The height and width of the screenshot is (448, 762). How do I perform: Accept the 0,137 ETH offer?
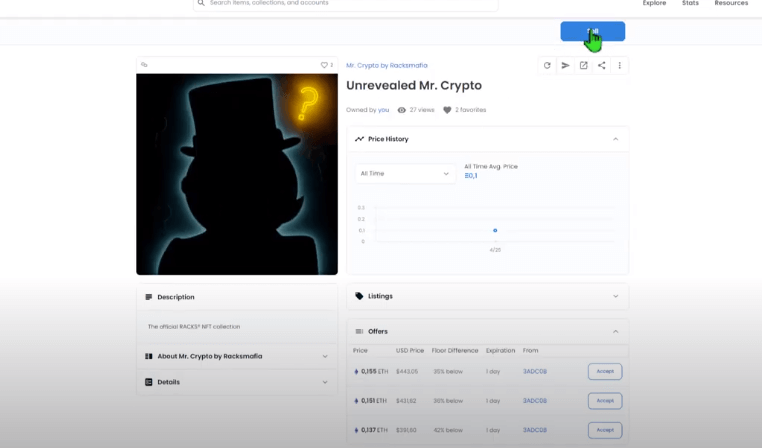(605, 430)
